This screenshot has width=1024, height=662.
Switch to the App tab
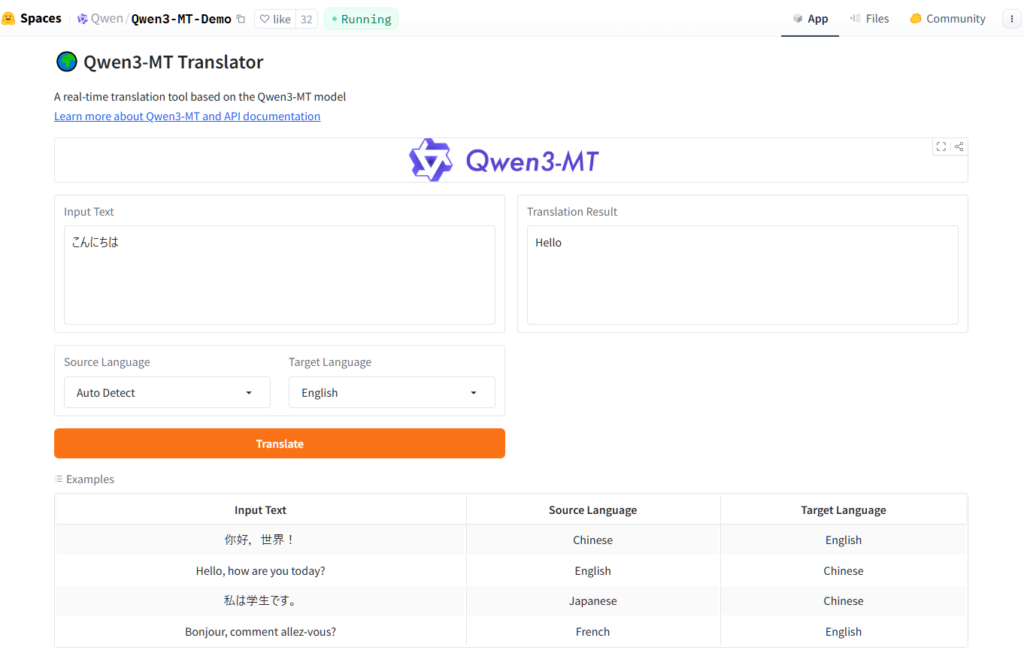tap(810, 19)
